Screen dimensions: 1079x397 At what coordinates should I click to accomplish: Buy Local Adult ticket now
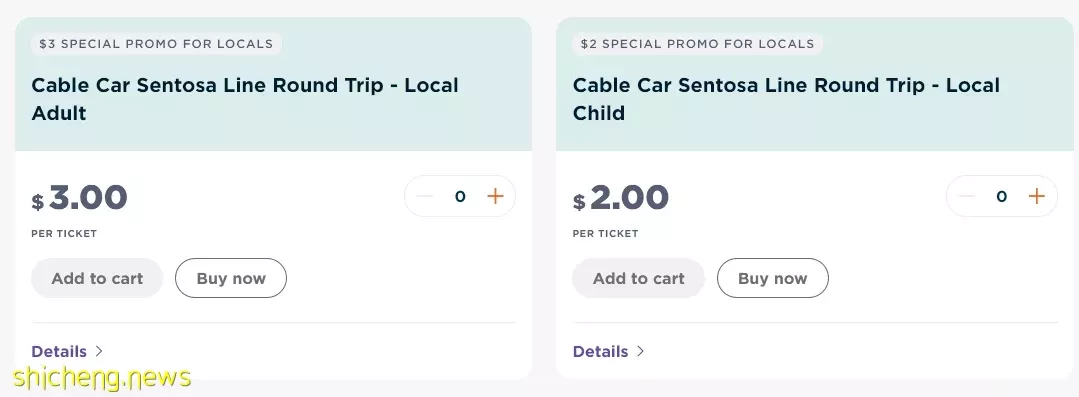click(x=231, y=278)
